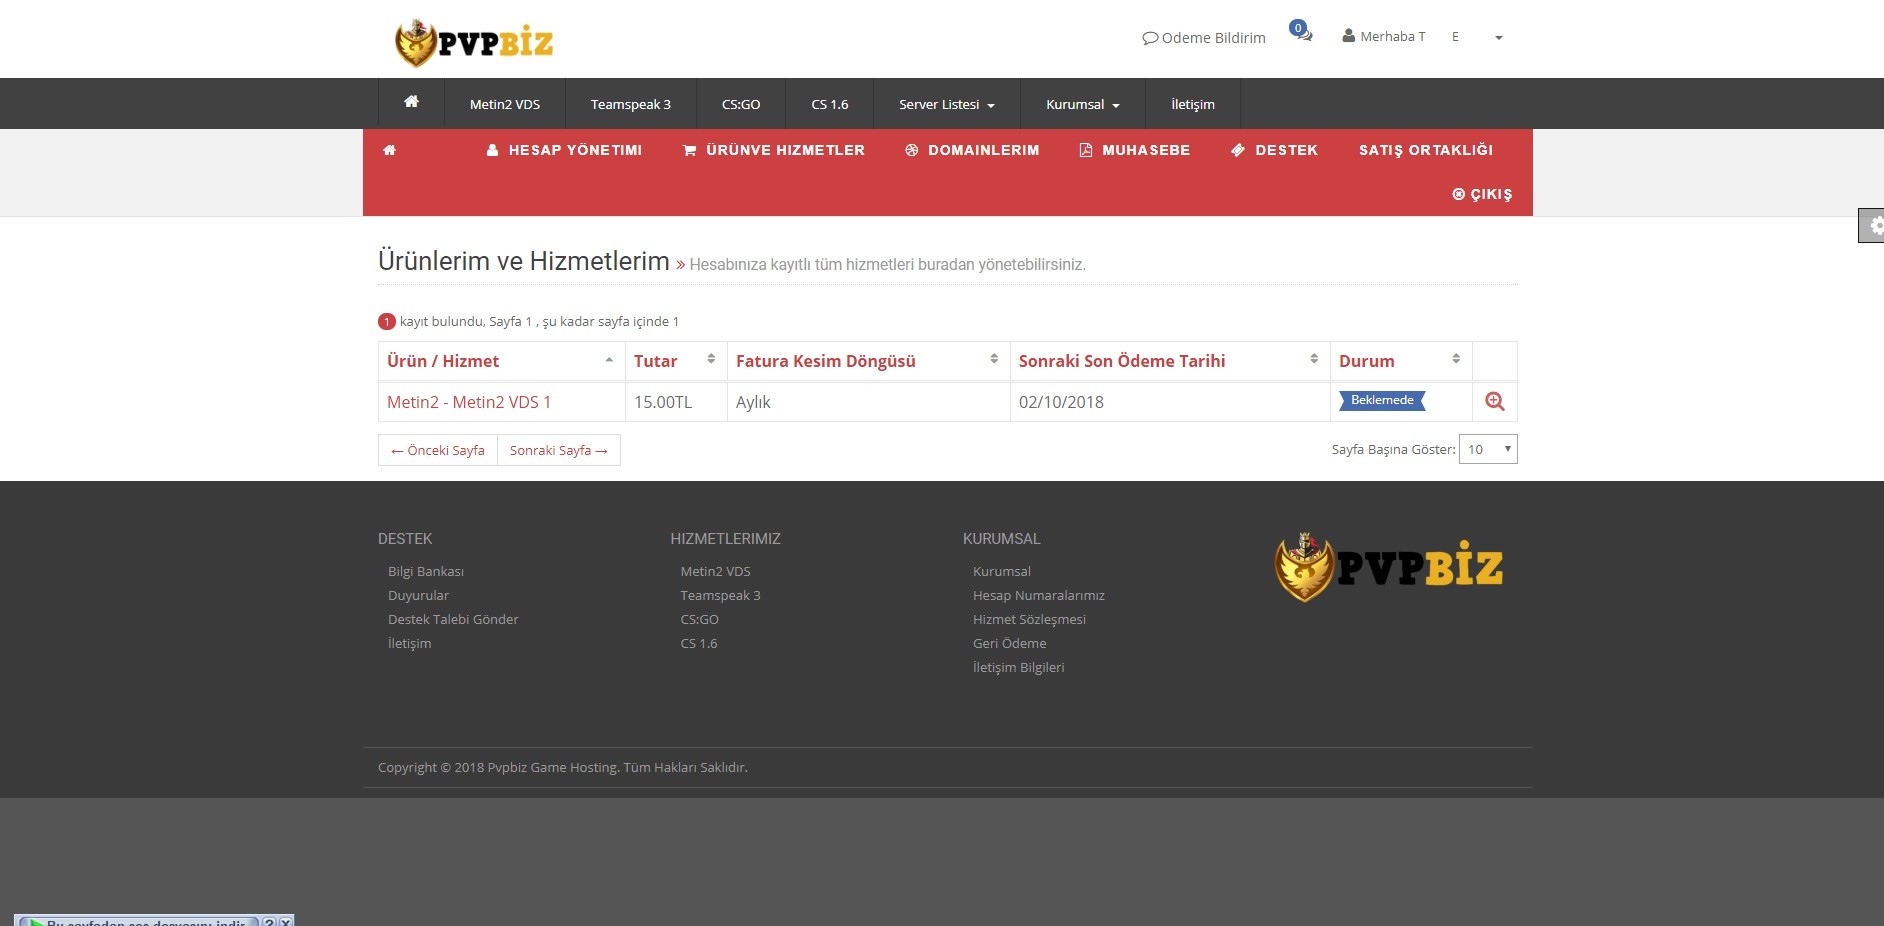Open HESAP YÖNETIMI menu
The height and width of the screenshot is (926, 1884).
[564, 150]
